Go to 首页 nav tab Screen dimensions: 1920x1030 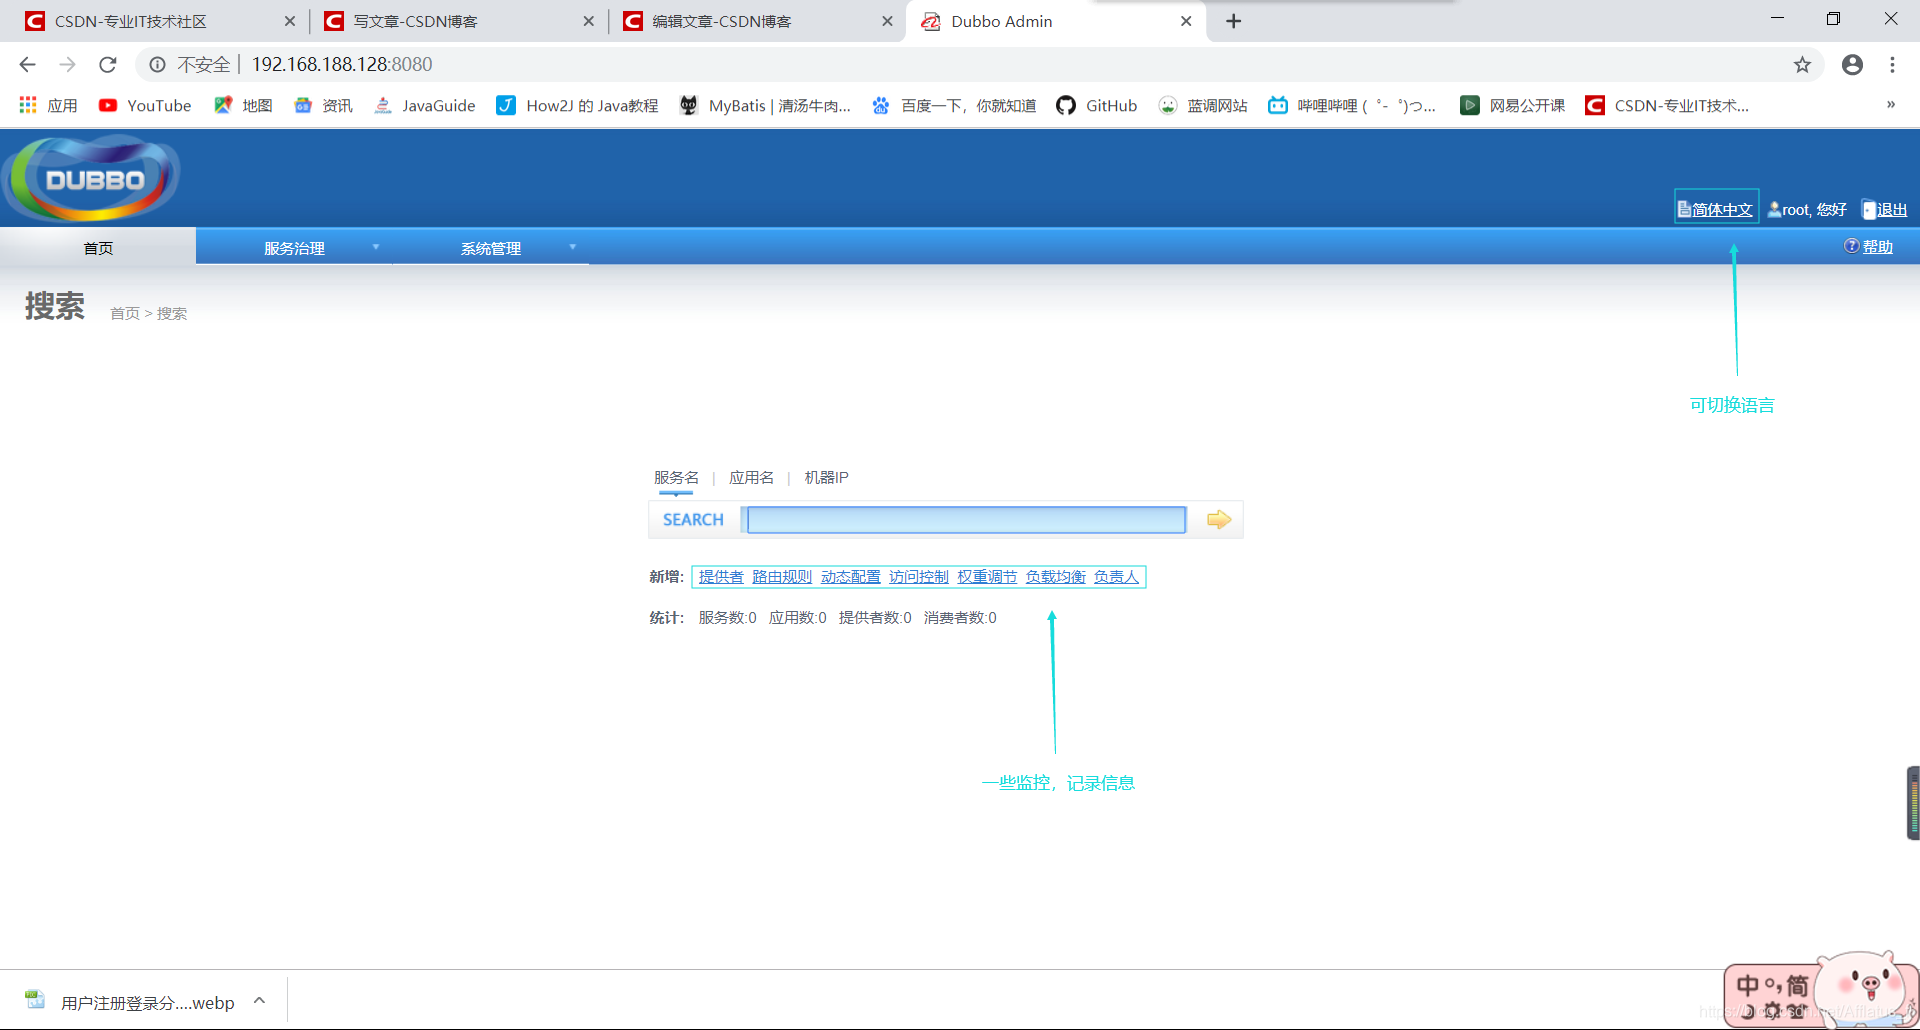click(98, 247)
